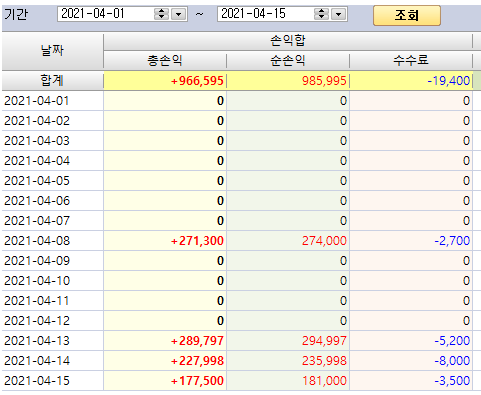Image resolution: width=481 pixels, height=395 pixels.
Task: Select the 2021-04-06 date row
Action: [52, 201]
